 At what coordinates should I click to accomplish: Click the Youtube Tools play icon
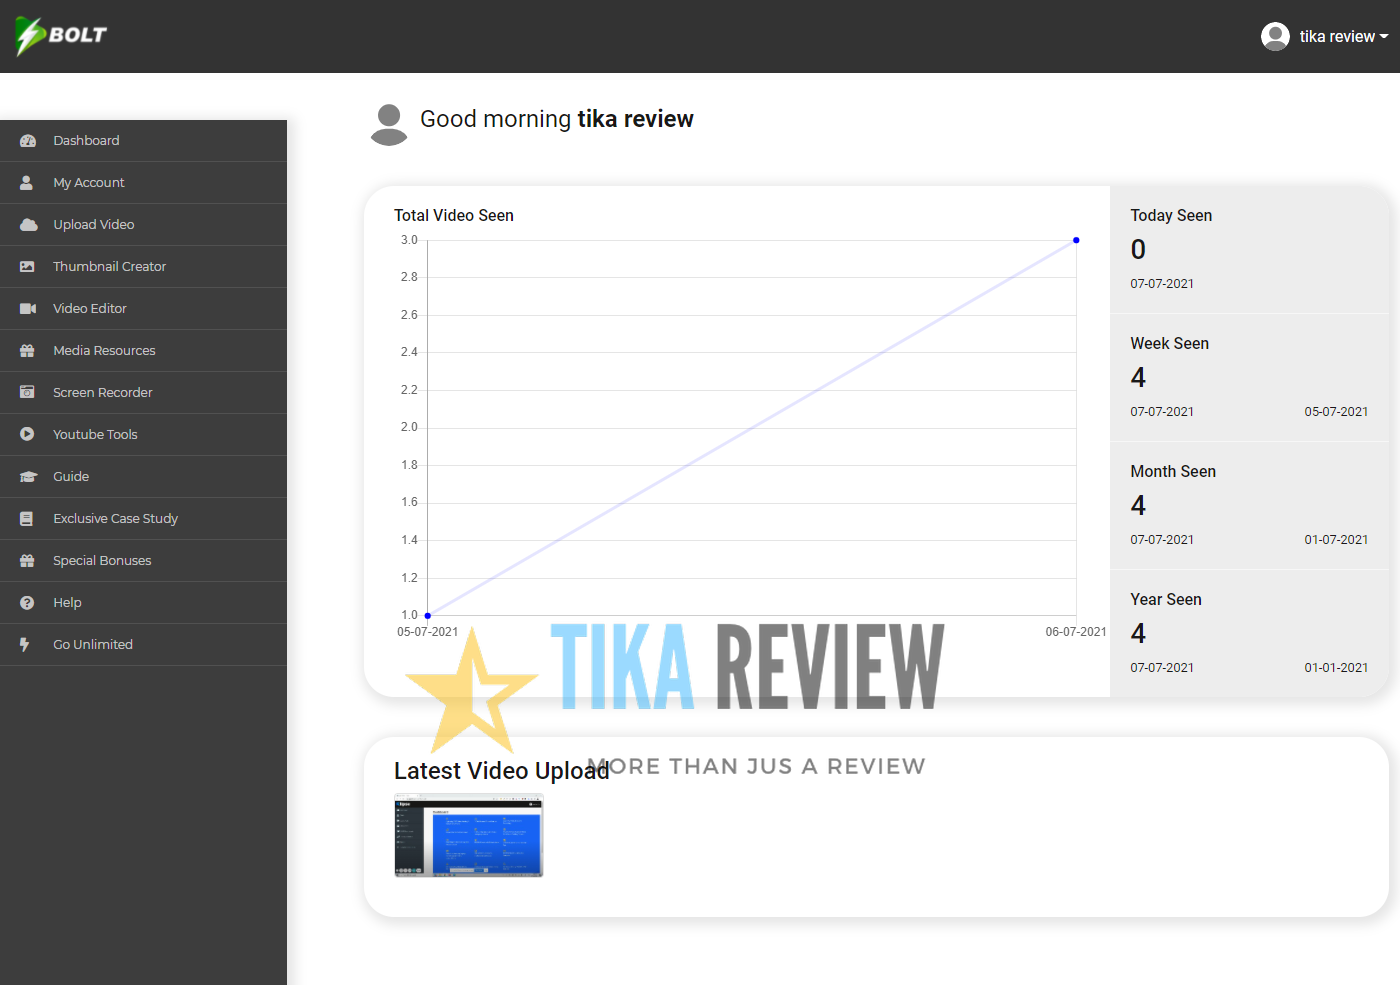(x=28, y=435)
